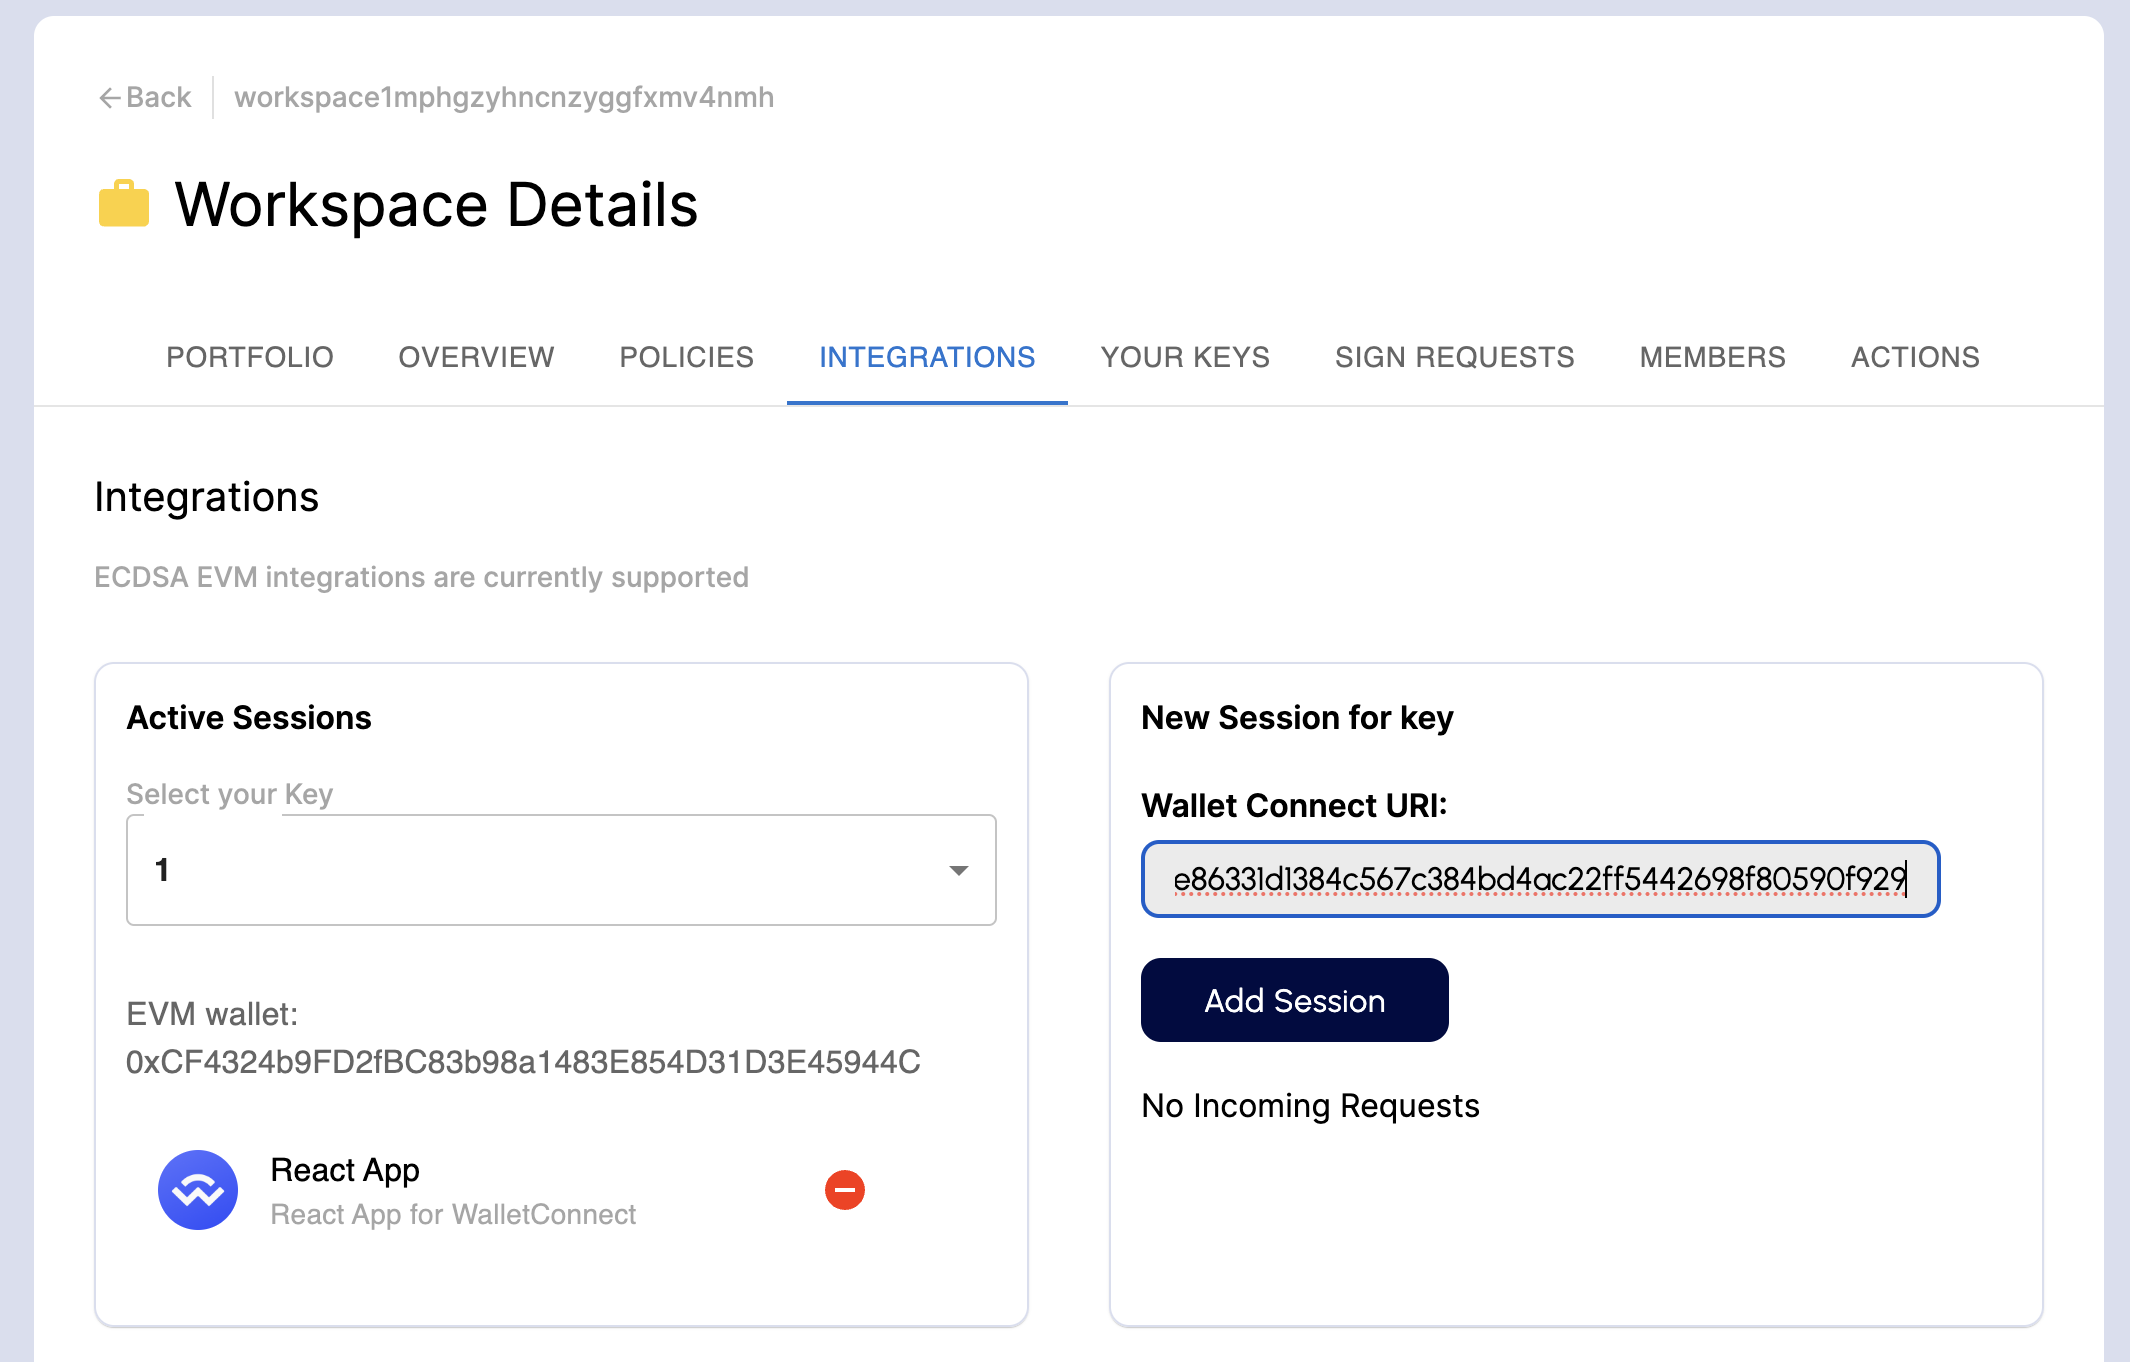
Task: Click the dropdown arrow for key selection
Action: 963,870
